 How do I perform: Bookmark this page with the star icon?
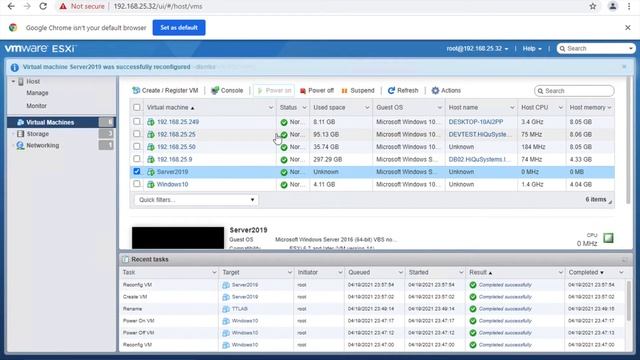593,6
